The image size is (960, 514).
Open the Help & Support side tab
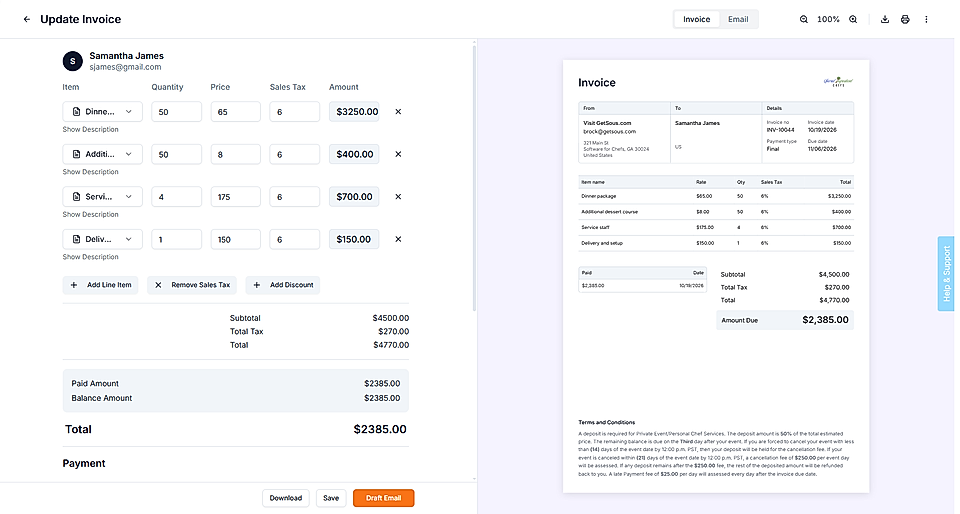946,274
